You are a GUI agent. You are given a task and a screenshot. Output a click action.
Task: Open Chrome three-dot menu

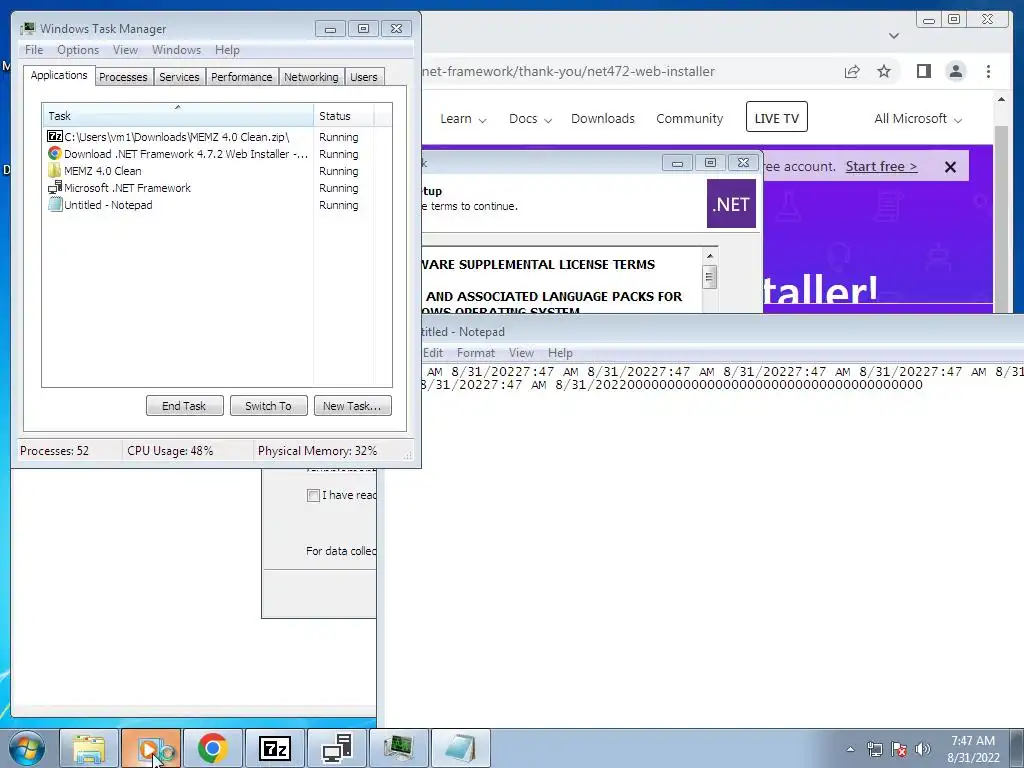[x=988, y=71]
